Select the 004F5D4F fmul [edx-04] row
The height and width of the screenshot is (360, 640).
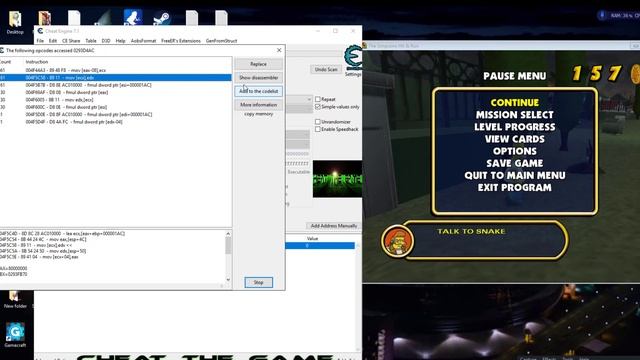(116, 122)
